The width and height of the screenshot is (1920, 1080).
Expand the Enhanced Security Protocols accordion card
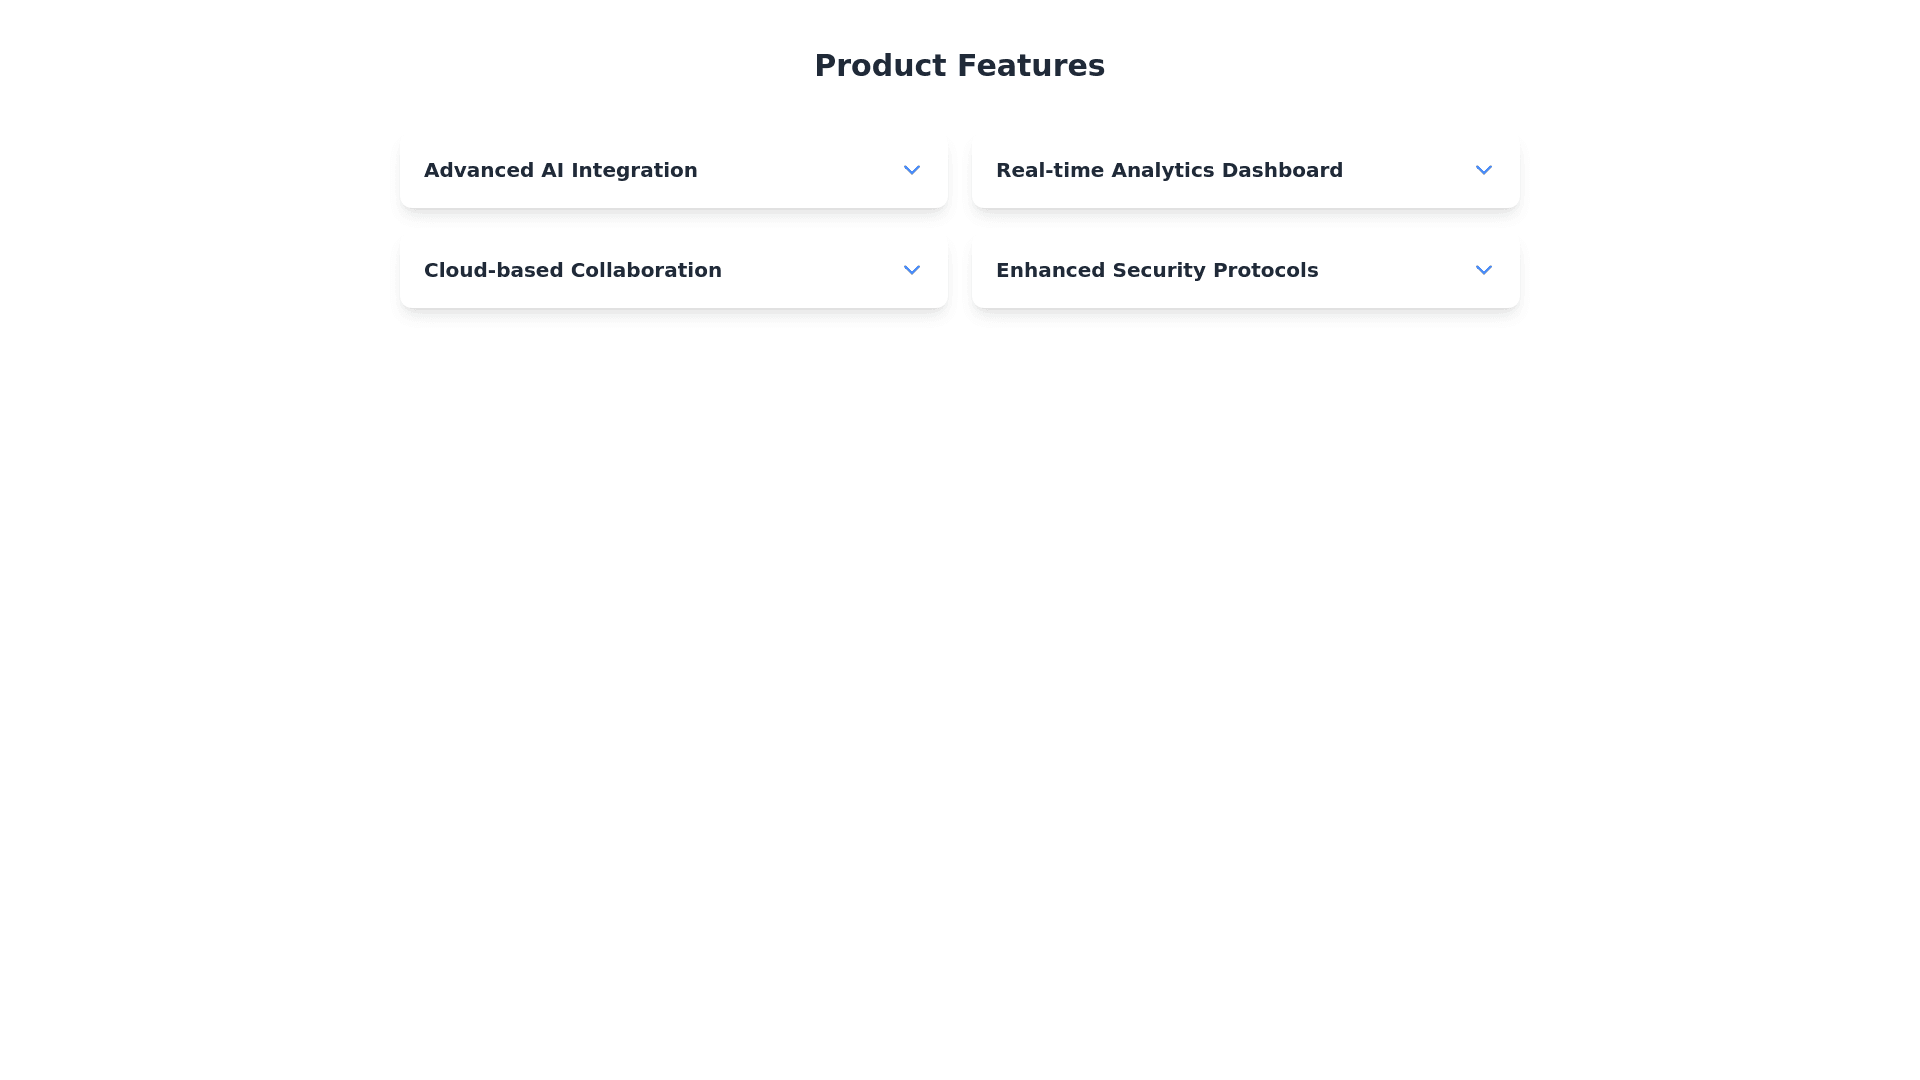pyautogui.click(x=1245, y=270)
